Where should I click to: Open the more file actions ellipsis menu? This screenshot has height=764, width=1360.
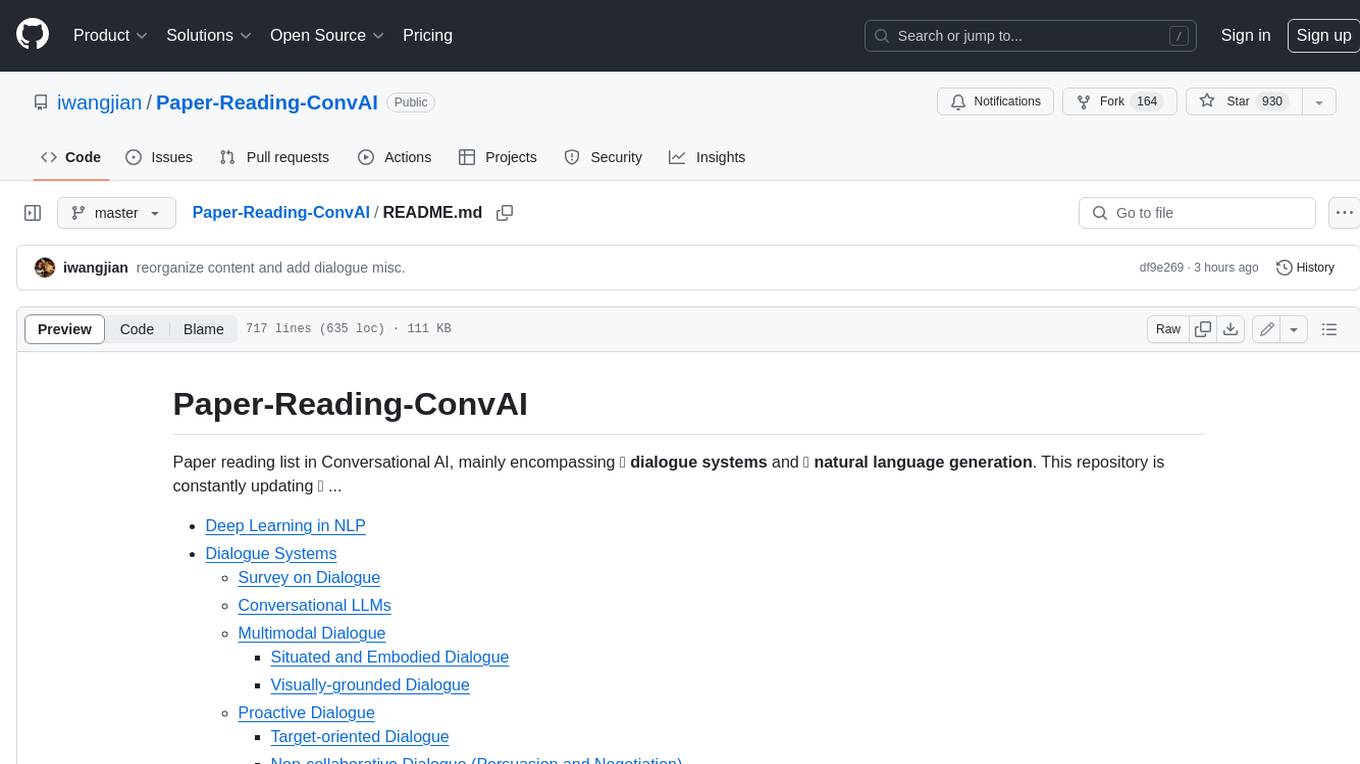(1344, 213)
